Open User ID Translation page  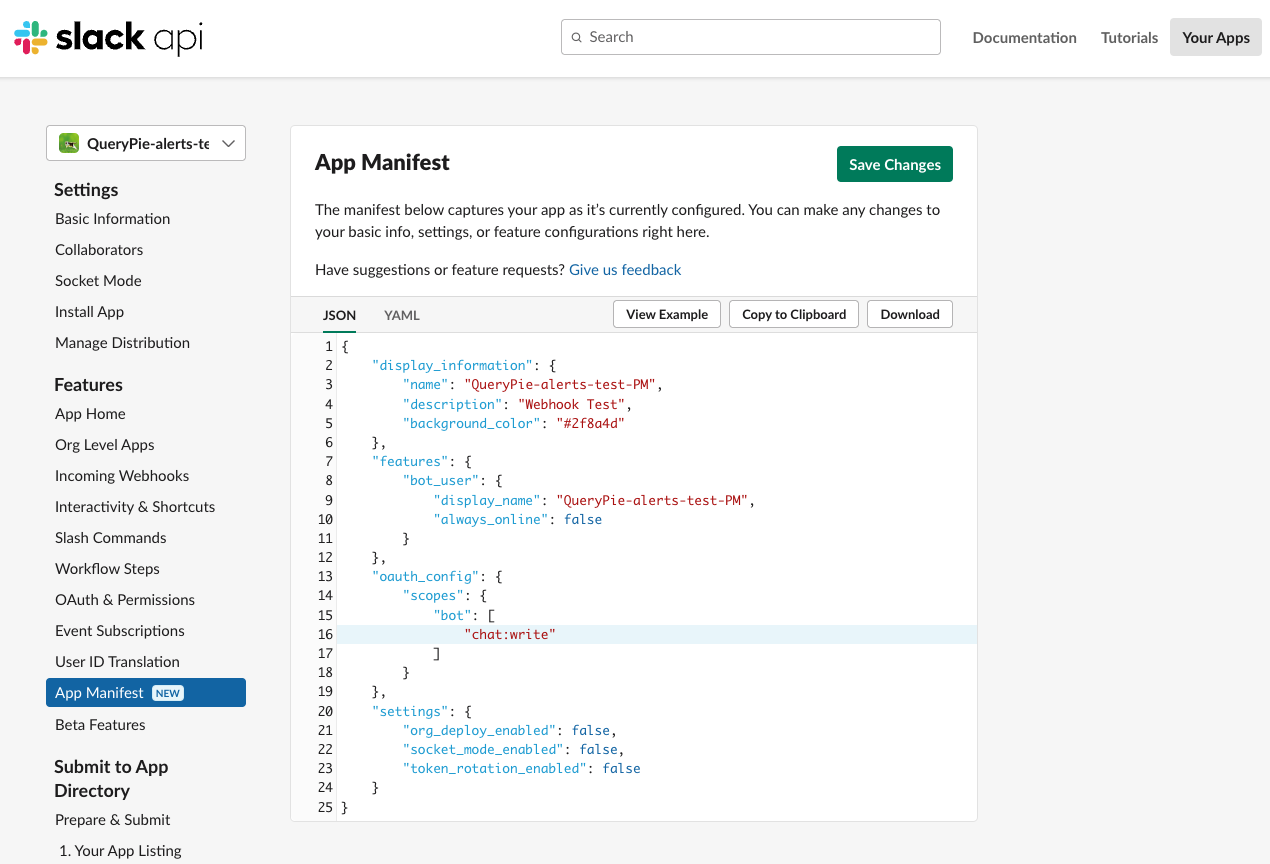tap(117, 662)
